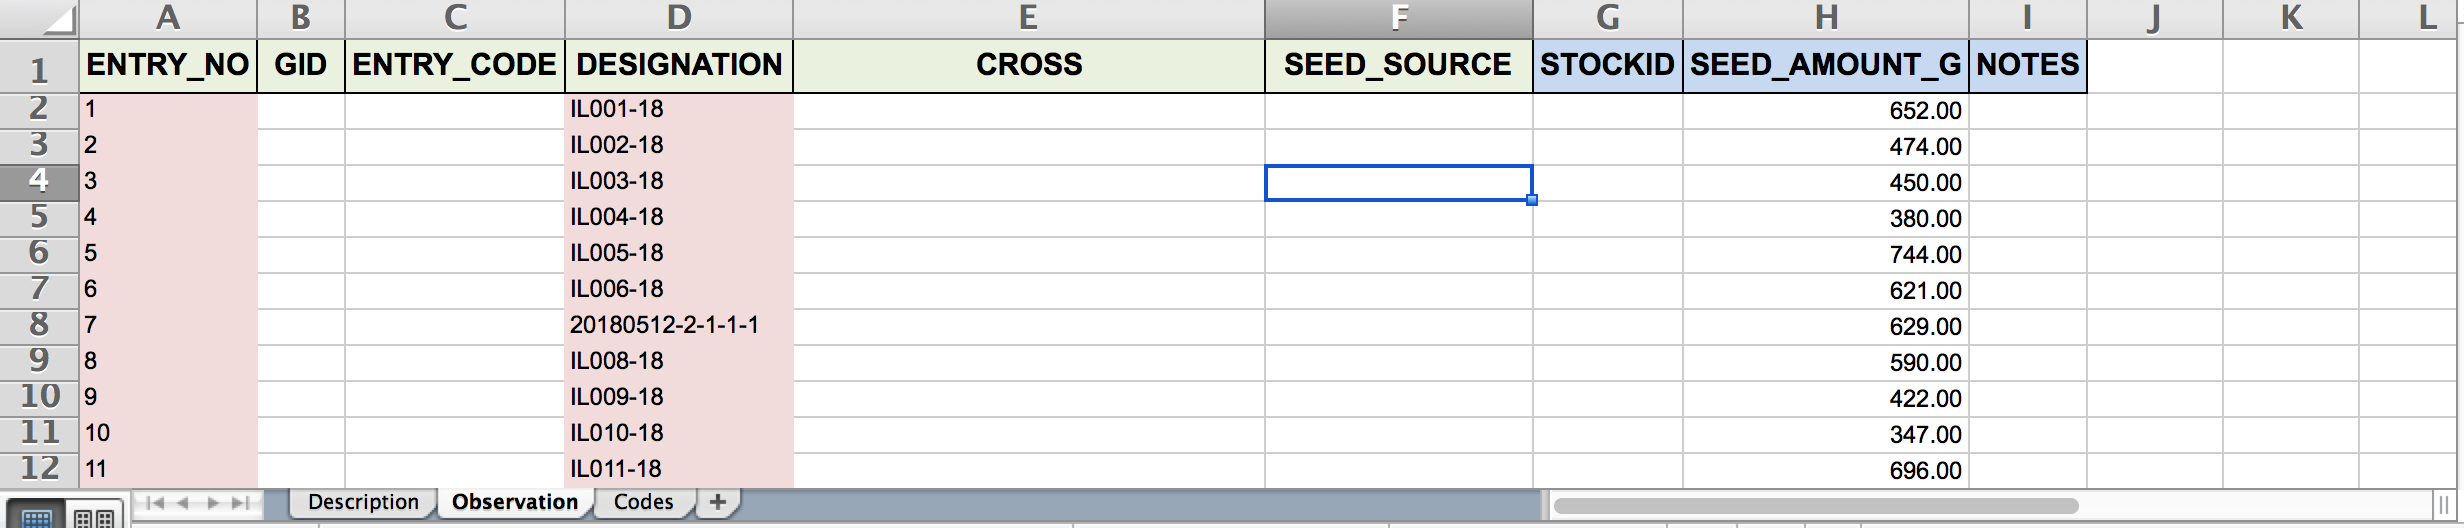Go to previous sheet arrow

[x=183, y=503]
